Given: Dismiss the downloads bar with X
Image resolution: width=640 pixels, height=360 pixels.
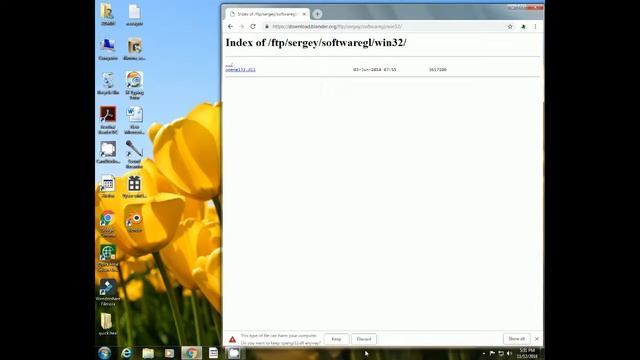Looking at the screenshot, I should (x=537, y=339).
